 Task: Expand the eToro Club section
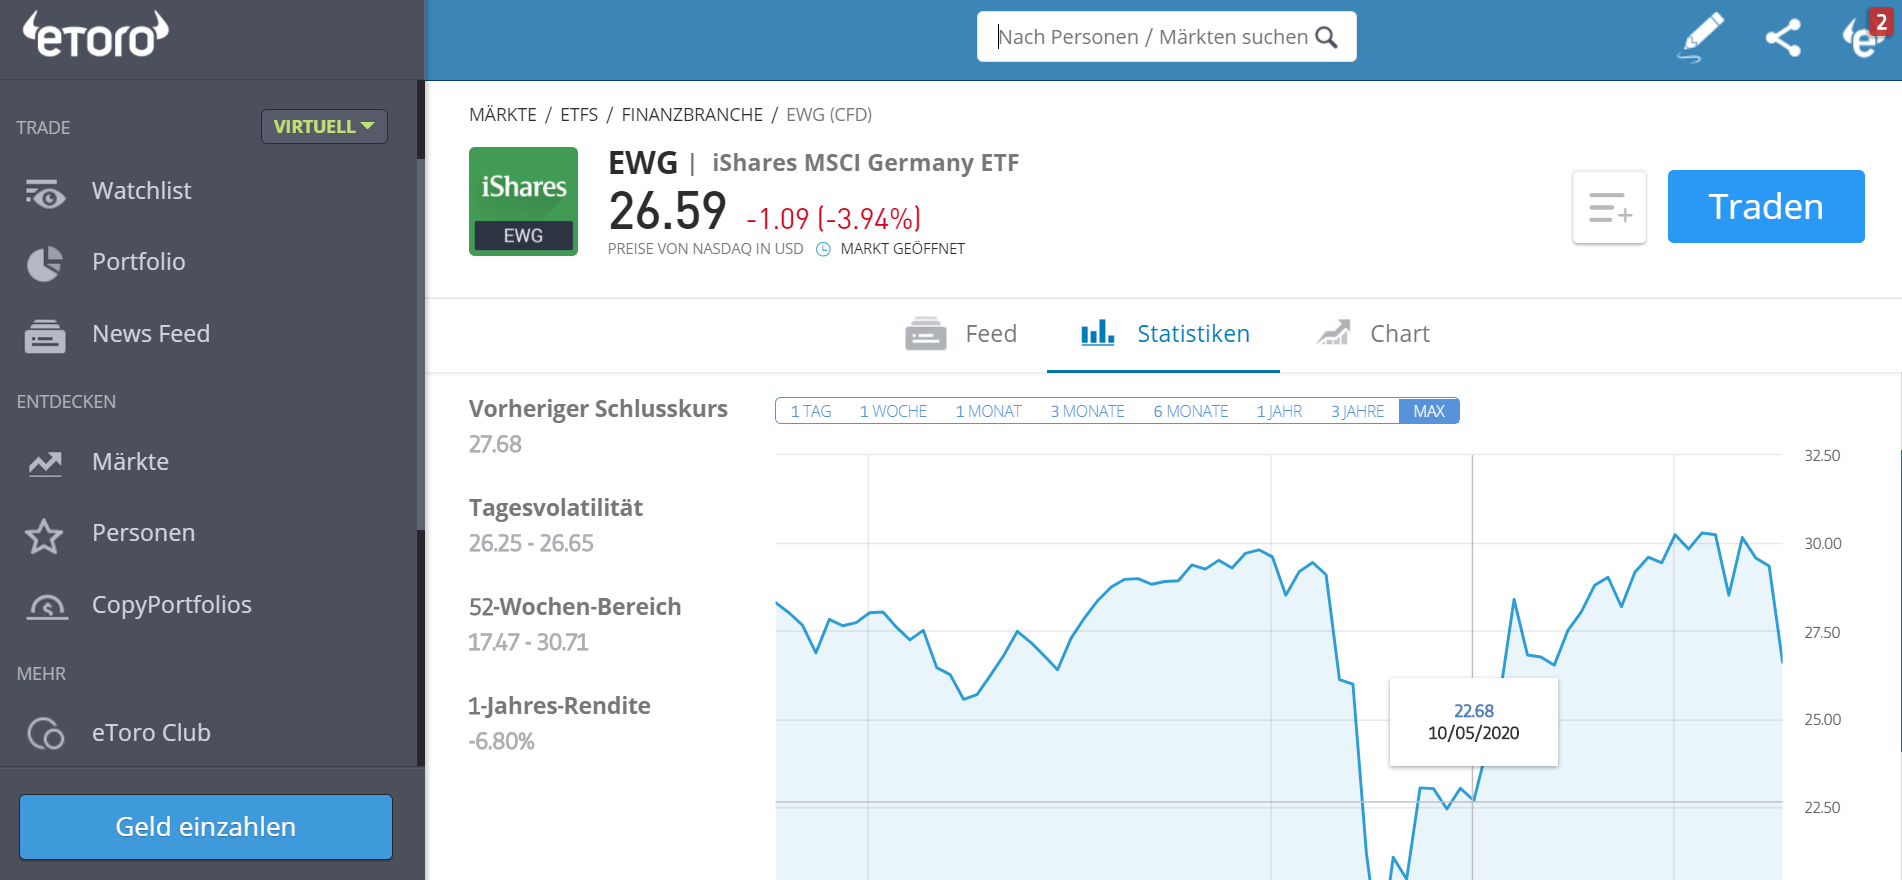pos(151,732)
